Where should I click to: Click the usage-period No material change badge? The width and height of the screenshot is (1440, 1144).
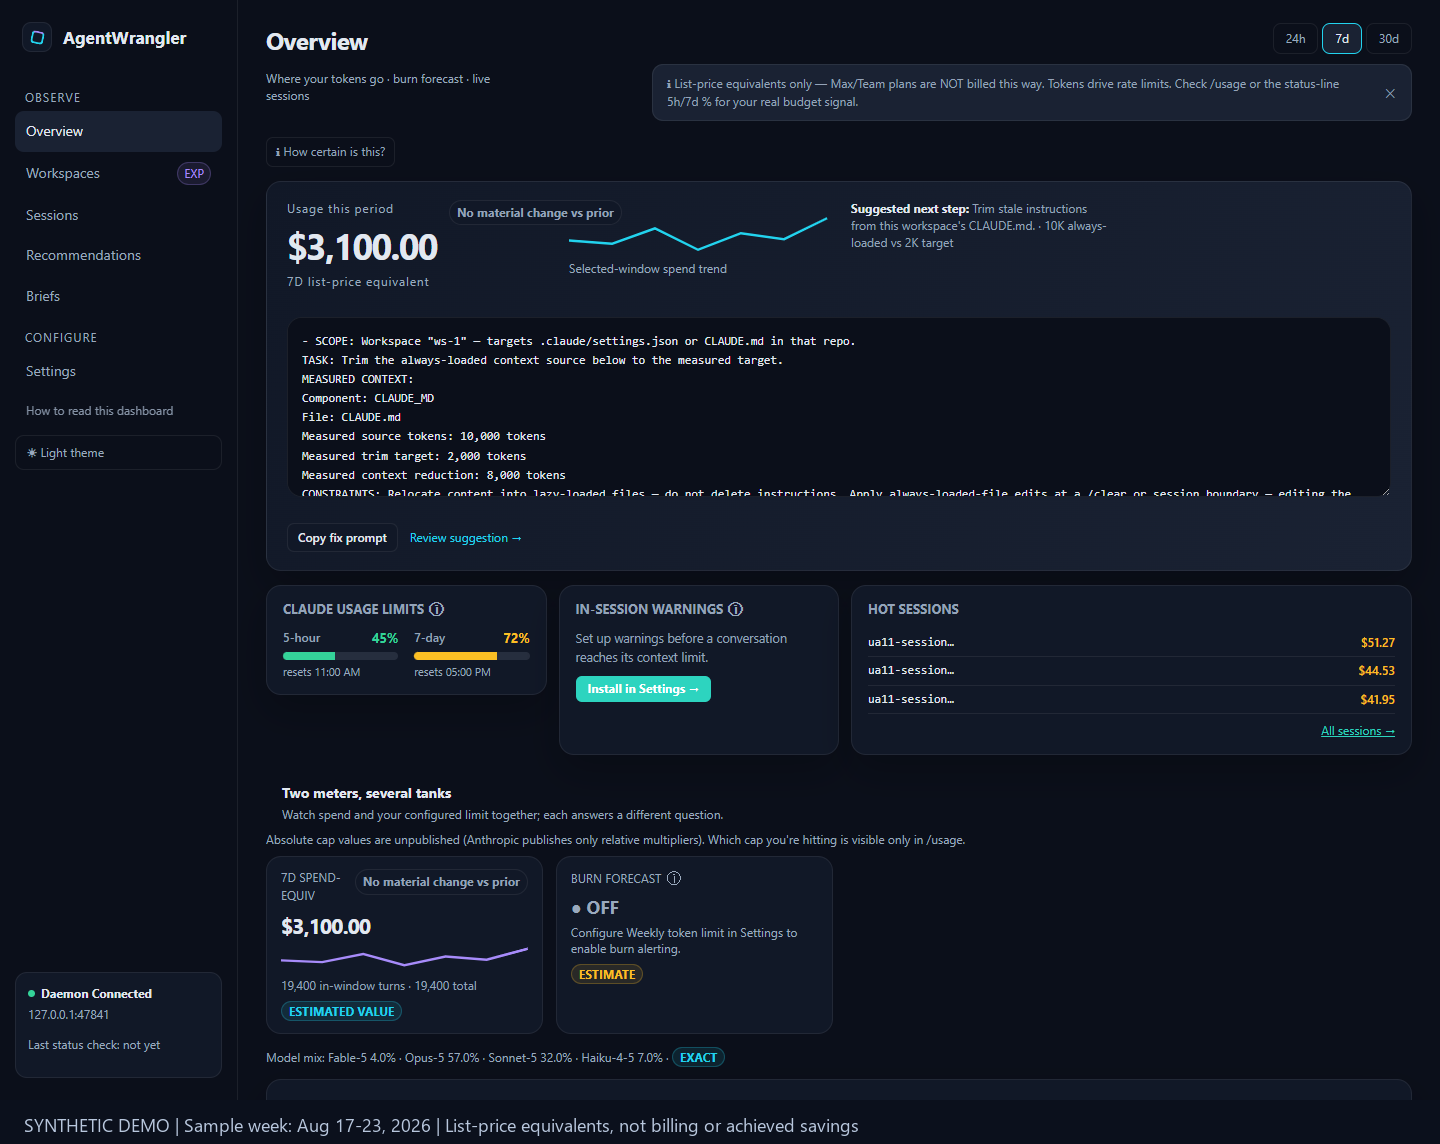535,213
